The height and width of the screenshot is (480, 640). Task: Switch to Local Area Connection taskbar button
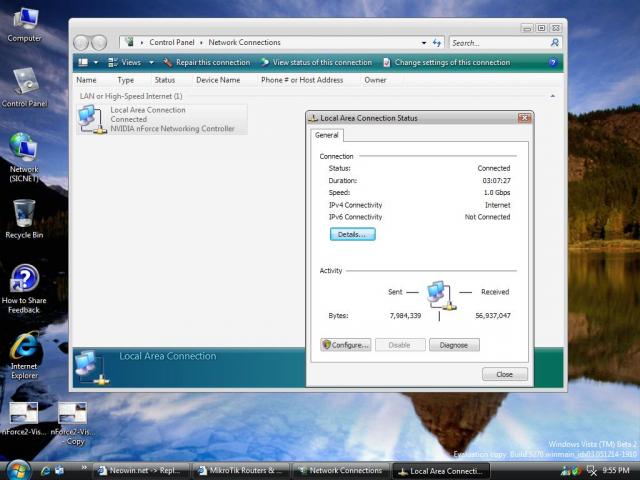(440, 471)
